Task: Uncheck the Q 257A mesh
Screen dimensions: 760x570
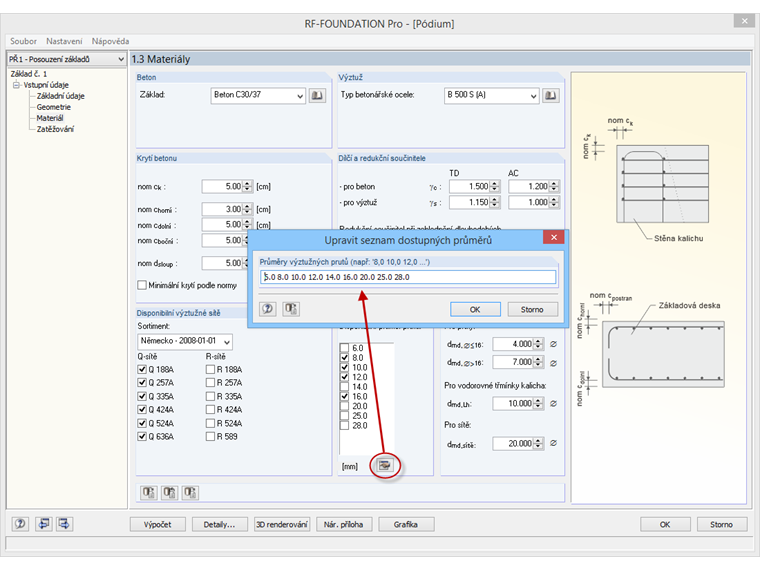Action: [x=142, y=383]
